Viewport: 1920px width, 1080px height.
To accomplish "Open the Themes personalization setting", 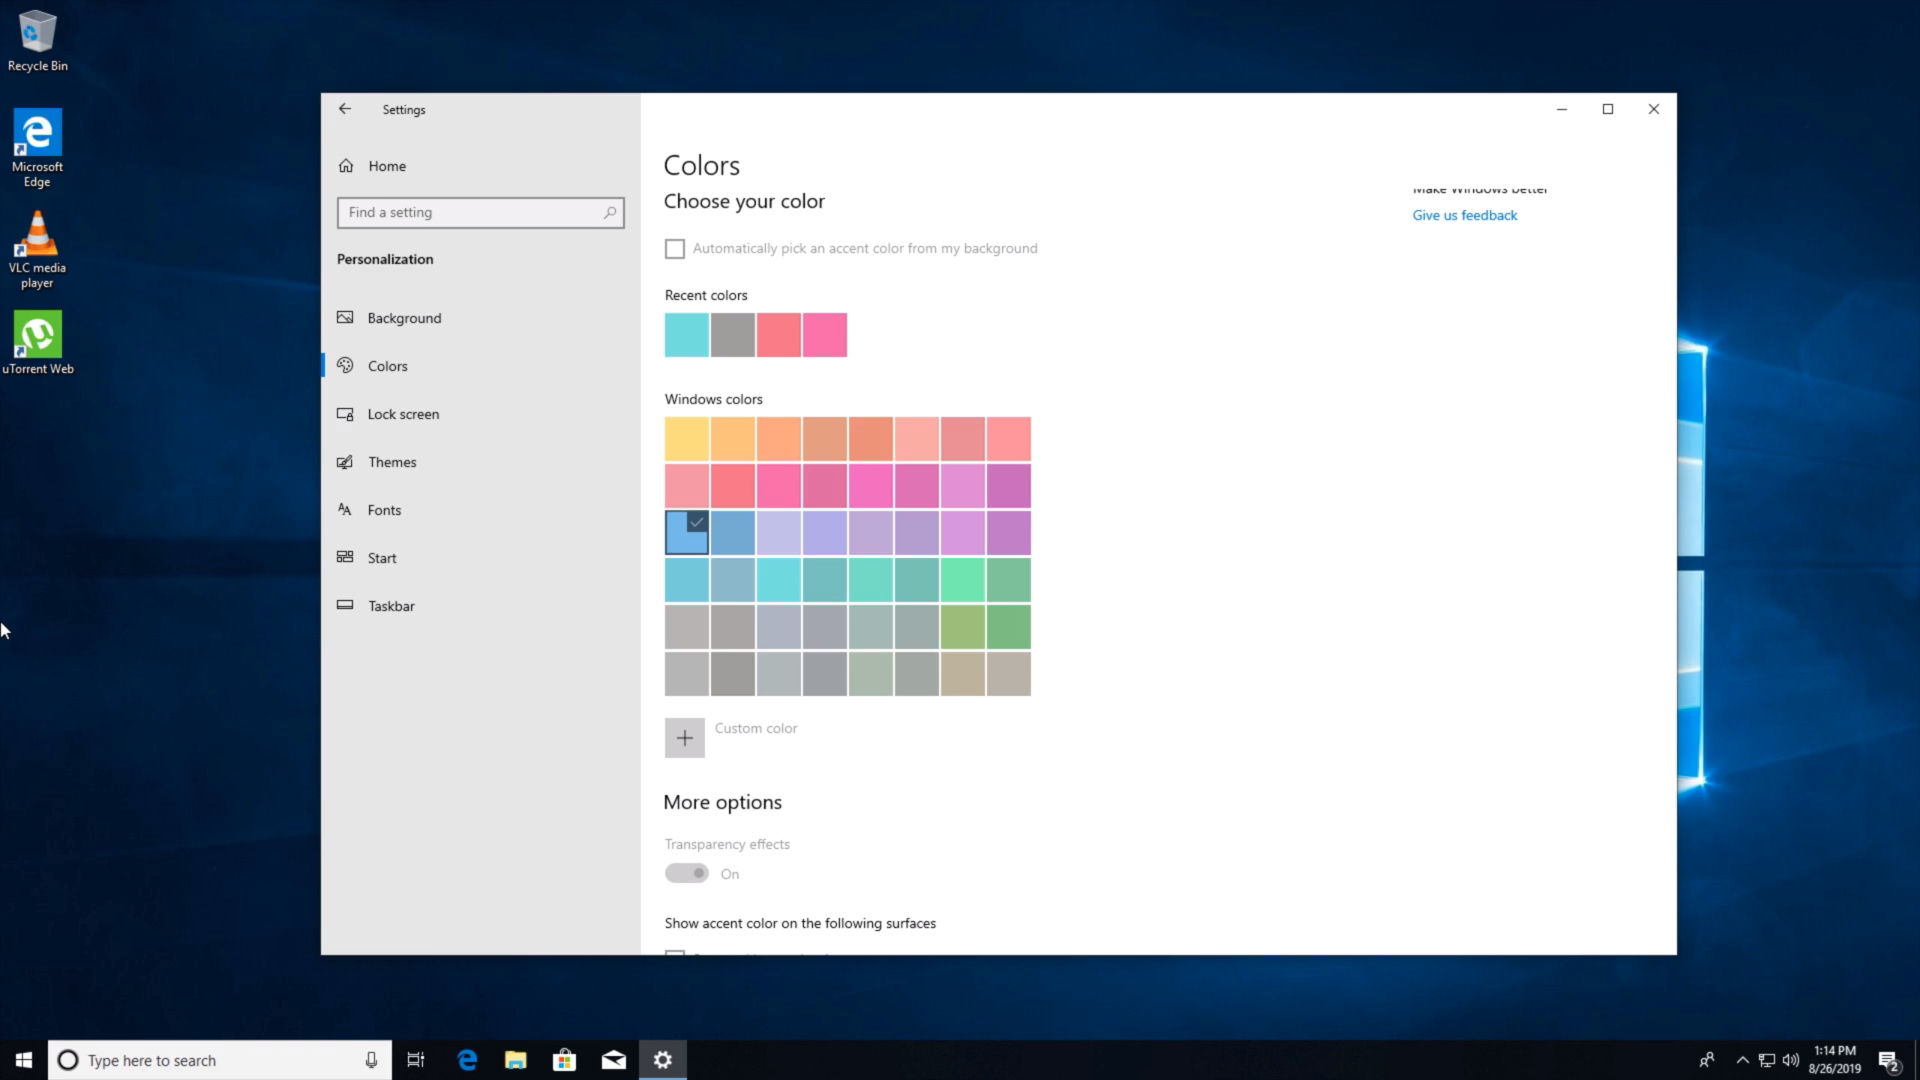I will pyautogui.click(x=392, y=462).
